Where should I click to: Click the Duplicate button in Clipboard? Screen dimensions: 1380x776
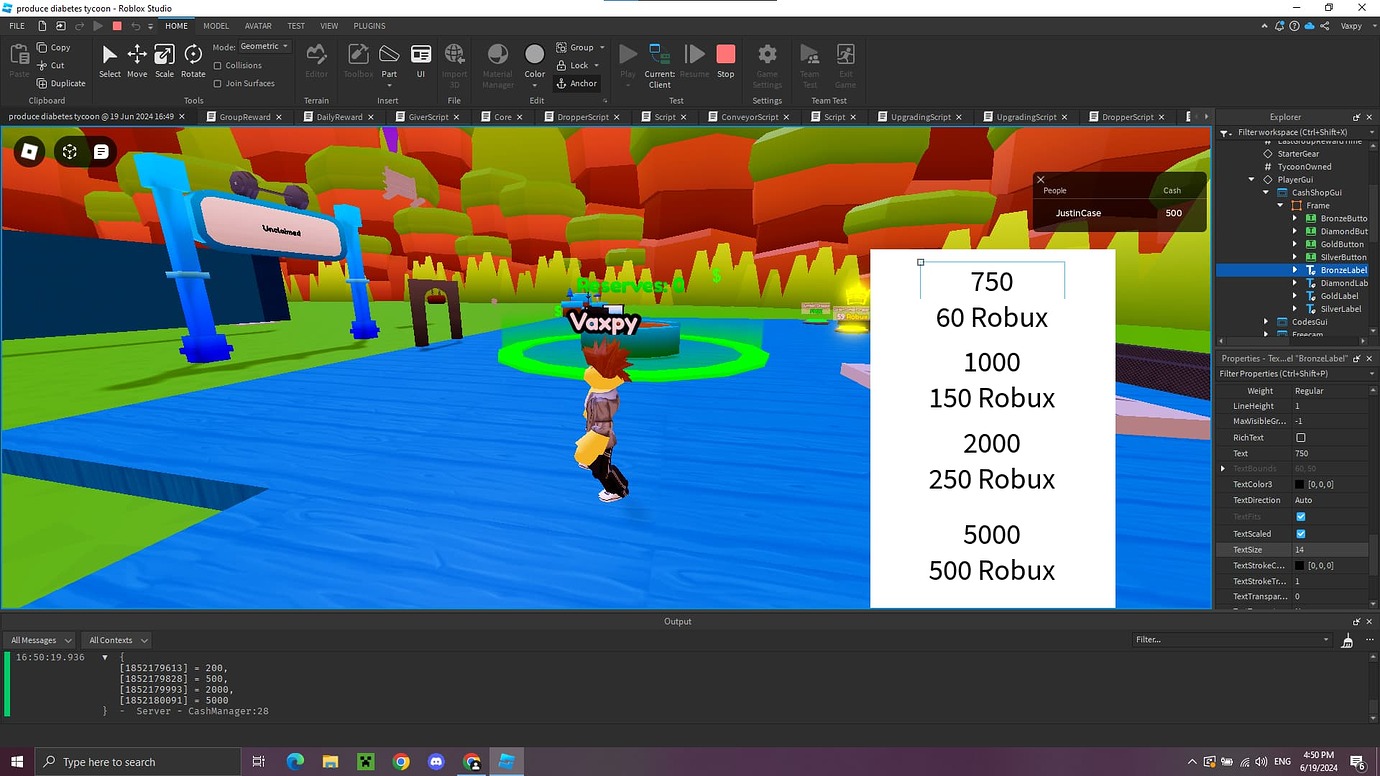coord(61,83)
